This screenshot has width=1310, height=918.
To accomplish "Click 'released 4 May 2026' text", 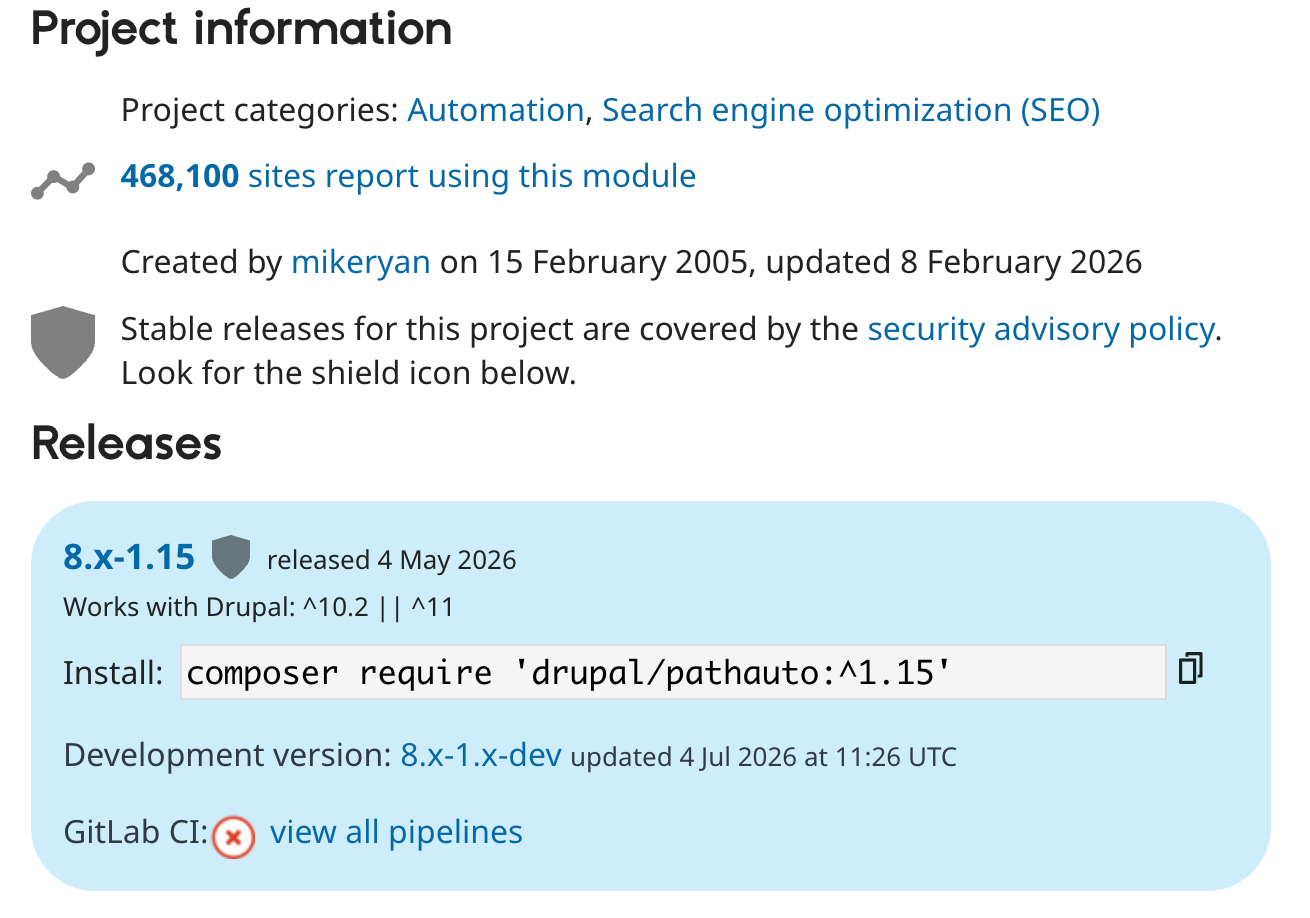I will (392, 560).
